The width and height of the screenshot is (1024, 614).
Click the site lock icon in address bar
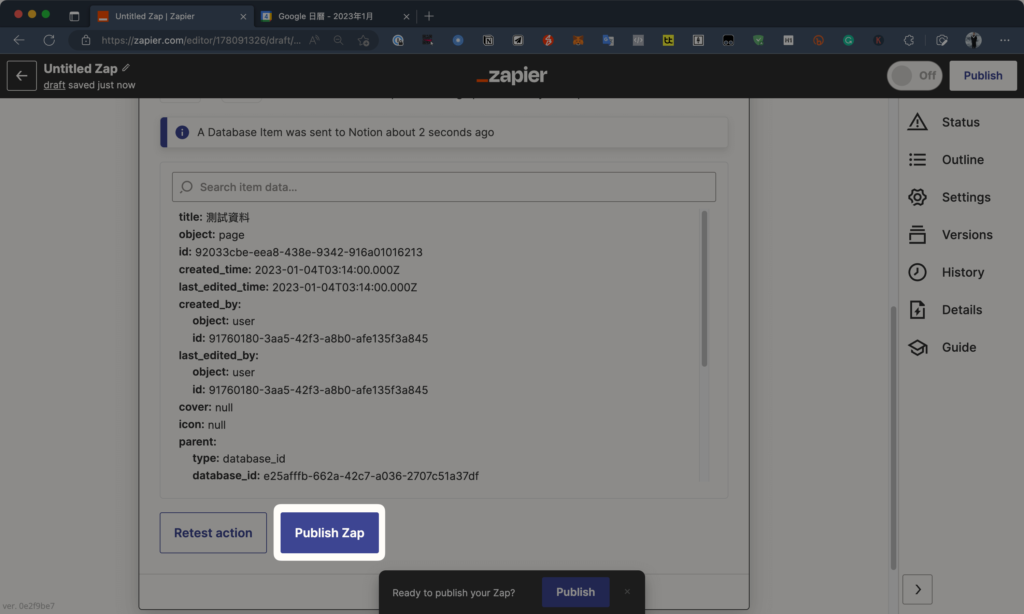pos(86,40)
